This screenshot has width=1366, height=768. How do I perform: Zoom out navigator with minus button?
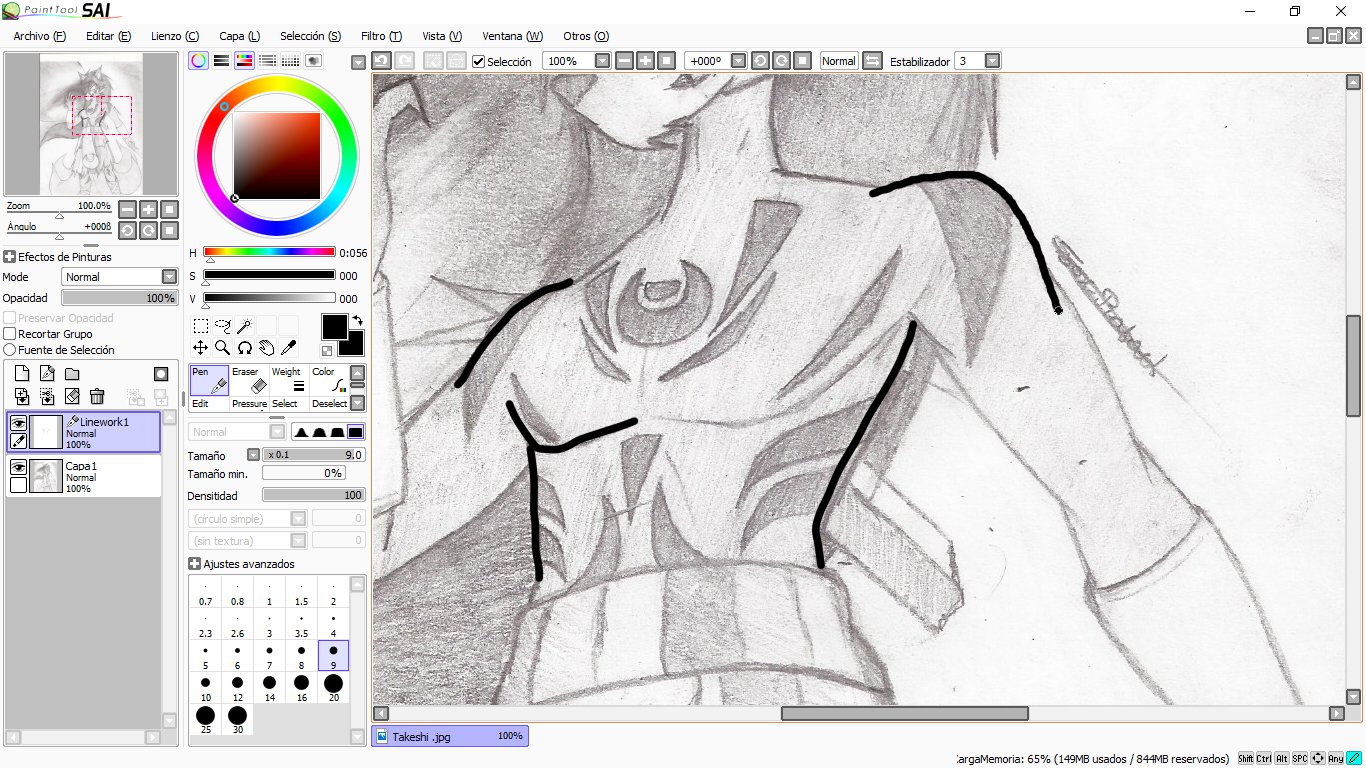tap(127, 209)
